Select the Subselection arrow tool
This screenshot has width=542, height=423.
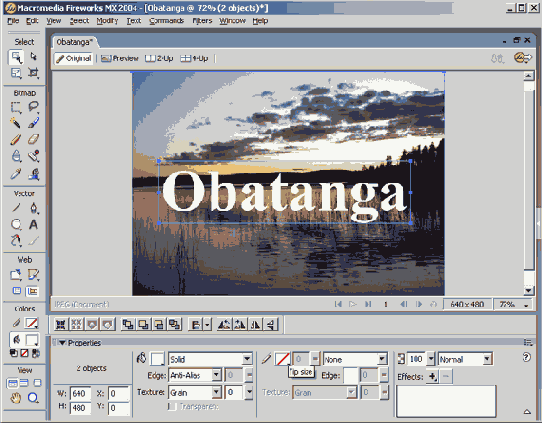tap(33, 56)
